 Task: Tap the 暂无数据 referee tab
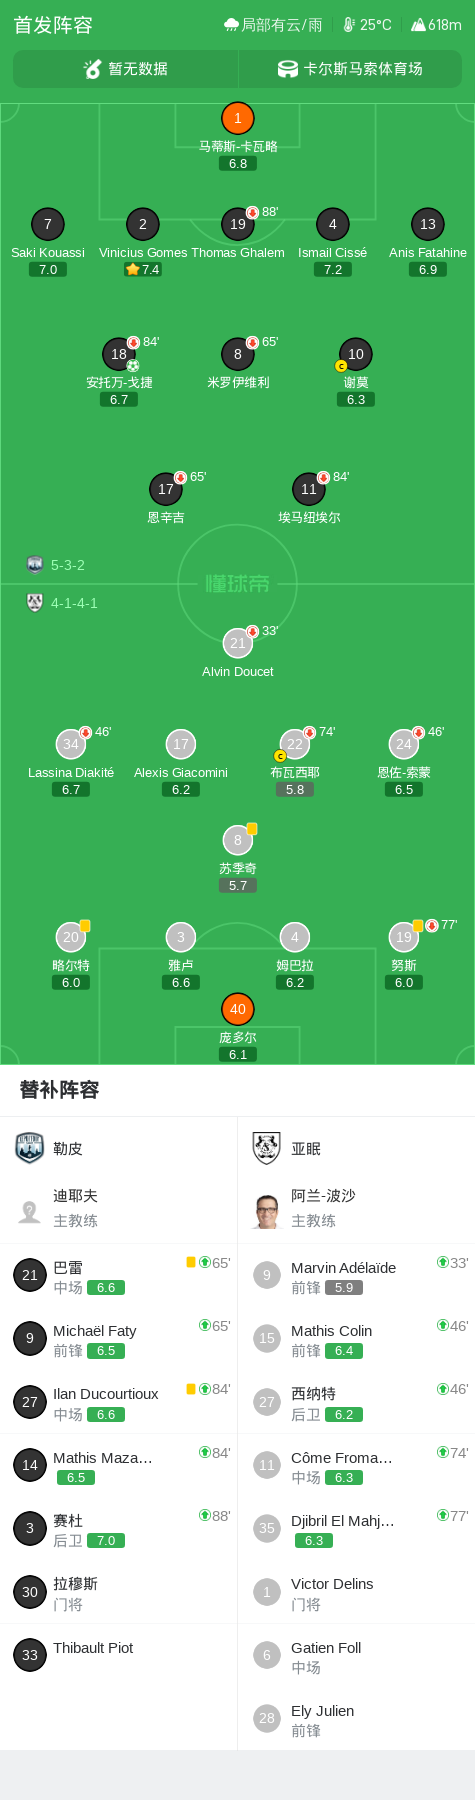pyautogui.click(x=126, y=69)
